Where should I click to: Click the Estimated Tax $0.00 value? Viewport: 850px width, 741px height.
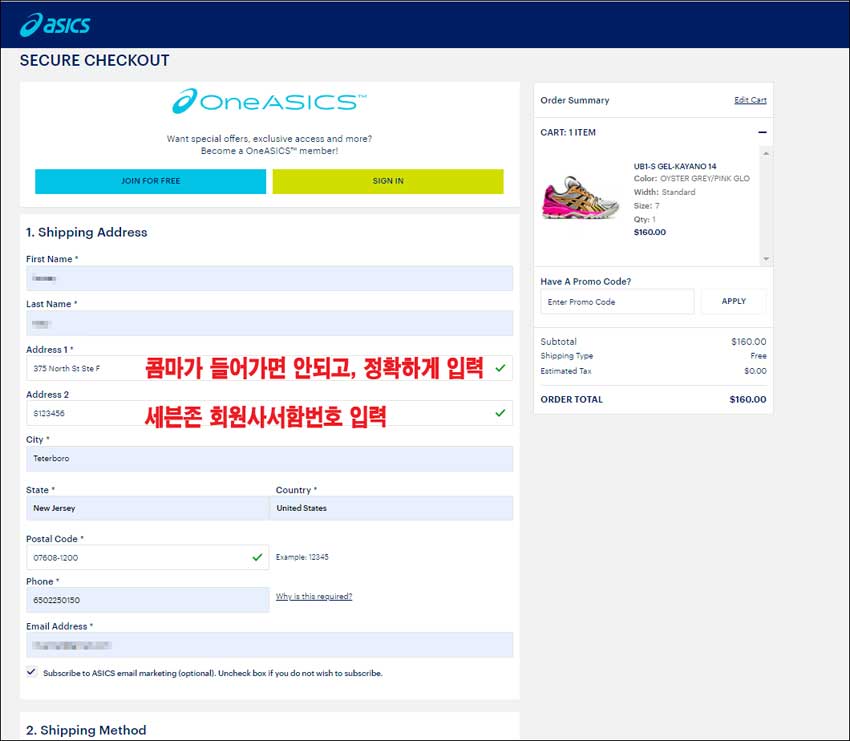[755, 371]
